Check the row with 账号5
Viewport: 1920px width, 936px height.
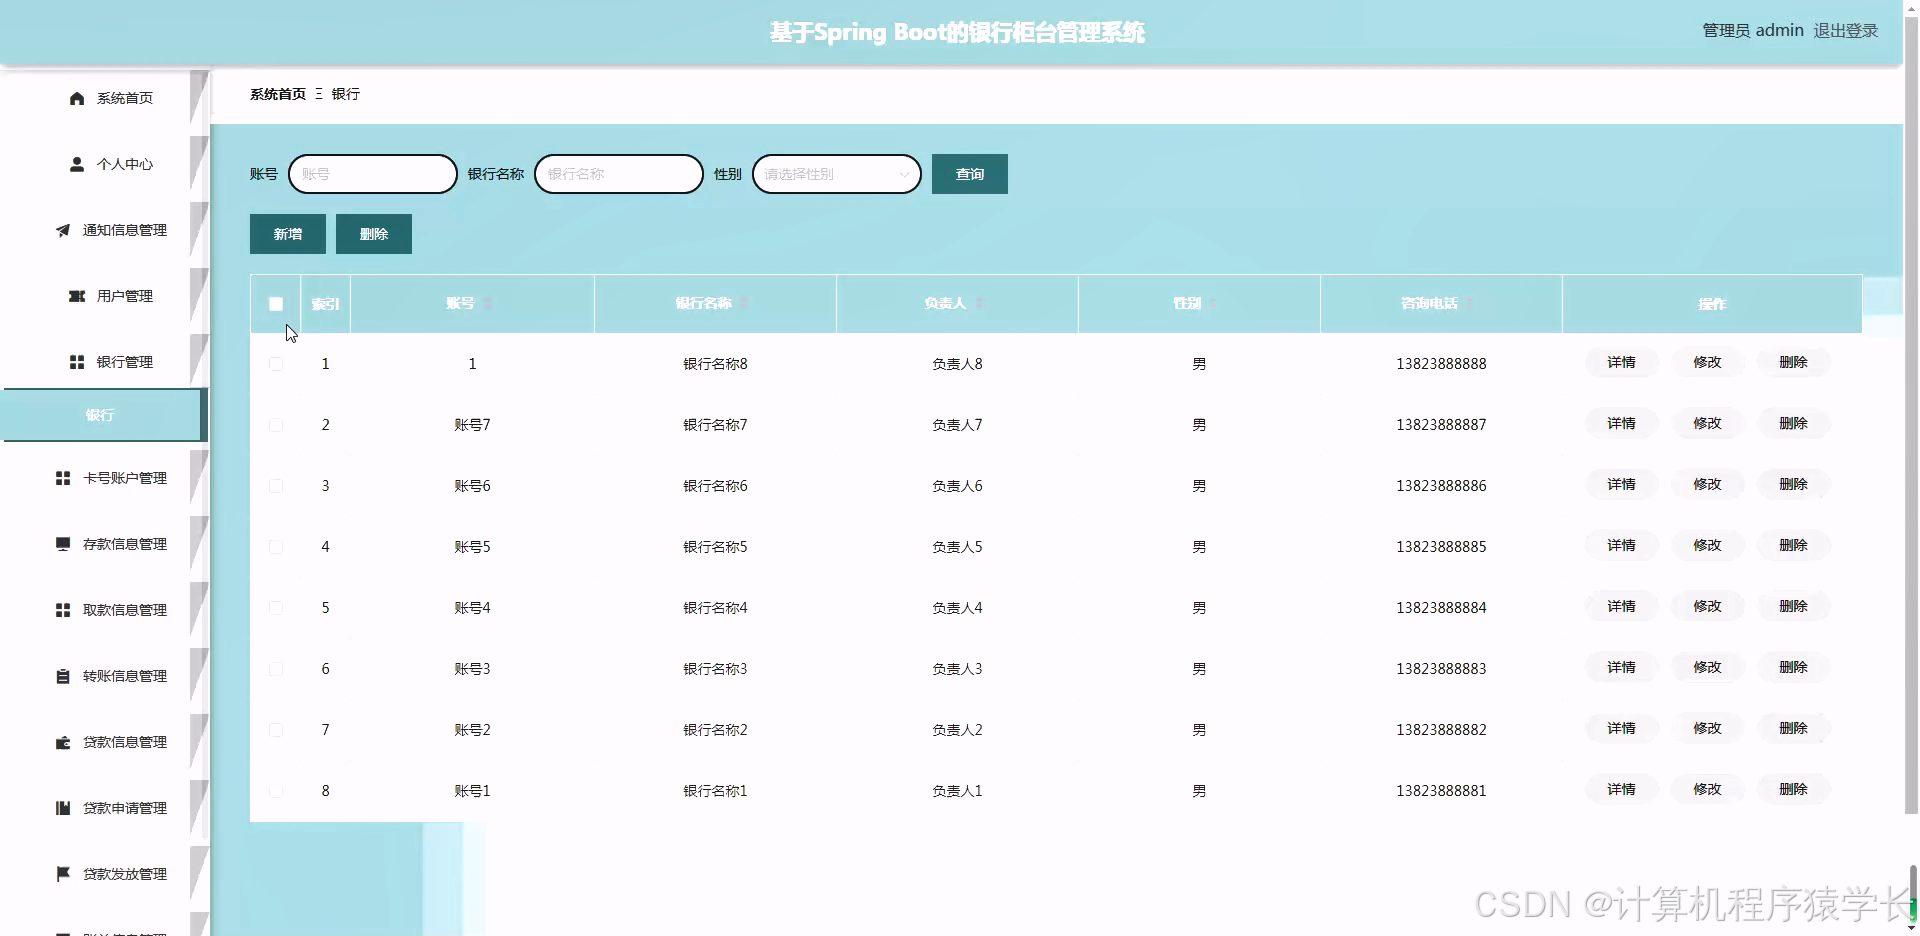coord(276,547)
